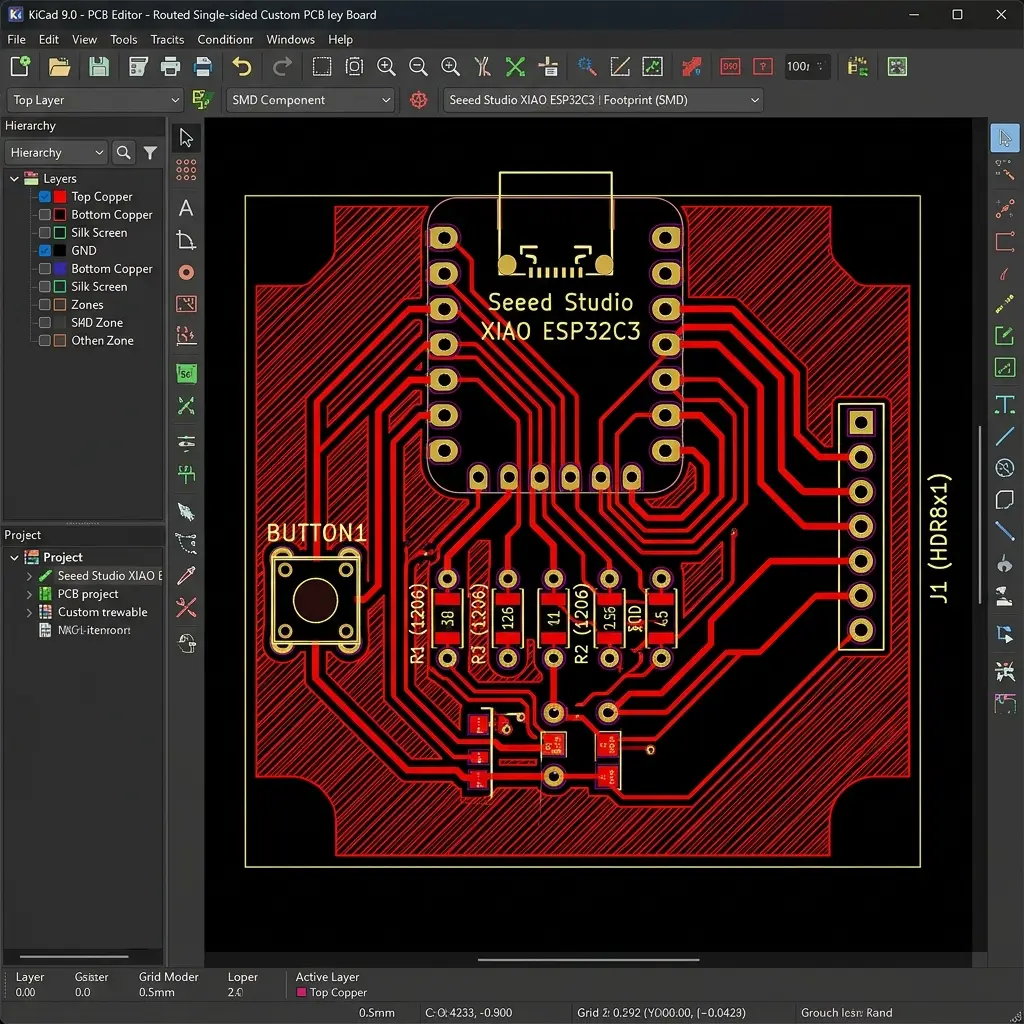Click the blue Bottom Copper color swatch
This screenshot has width=1024, height=1024.
(60, 268)
